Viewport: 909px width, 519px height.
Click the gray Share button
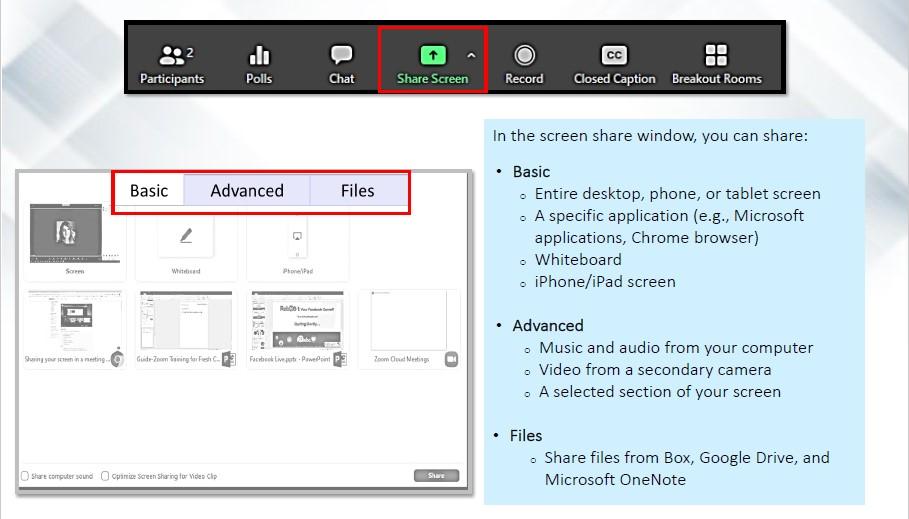coord(437,476)
